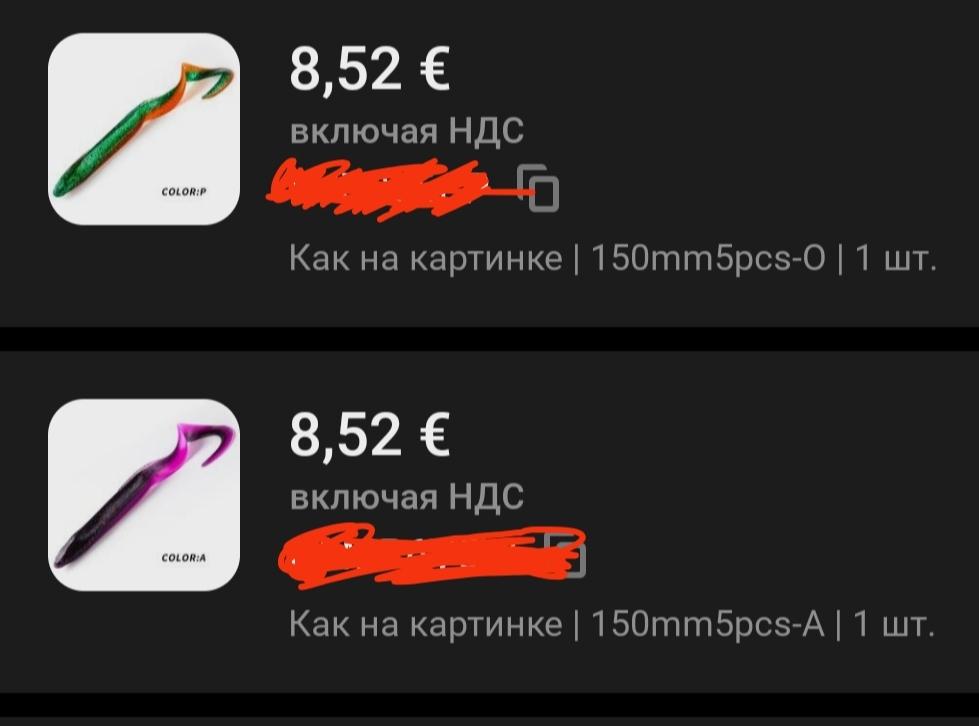Tap 'Как на картинке' in the first item
The height and width of the screenshot is (726, 979).
[426, 257]
